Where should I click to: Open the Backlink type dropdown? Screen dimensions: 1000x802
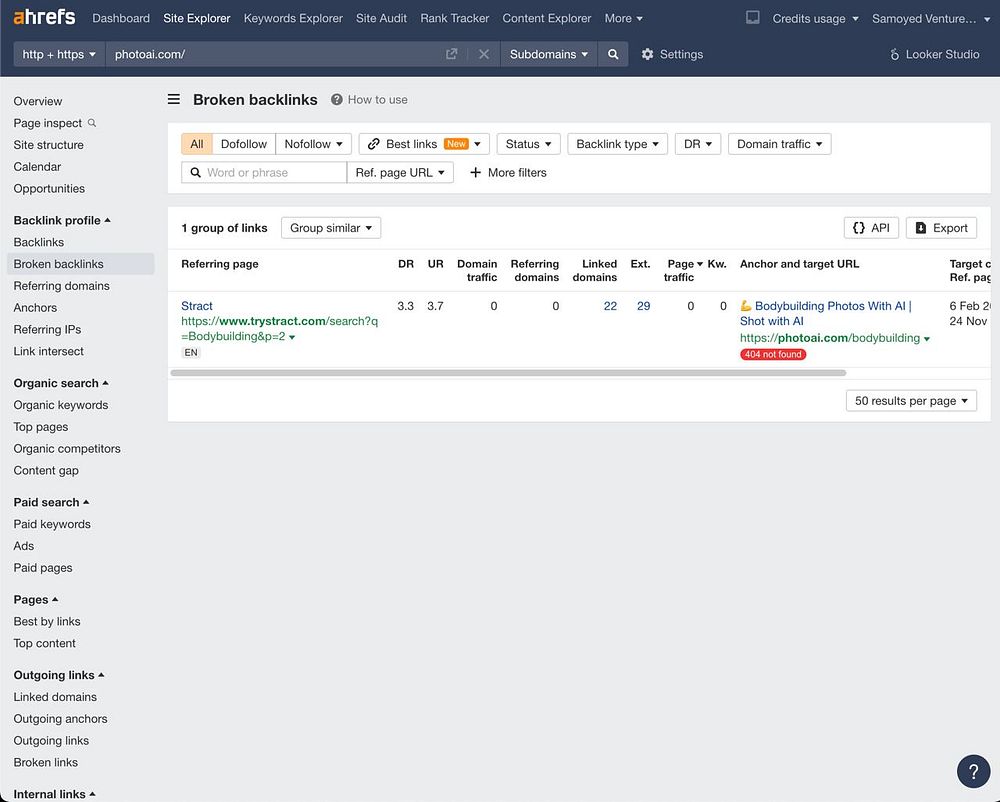coord(617,144)
